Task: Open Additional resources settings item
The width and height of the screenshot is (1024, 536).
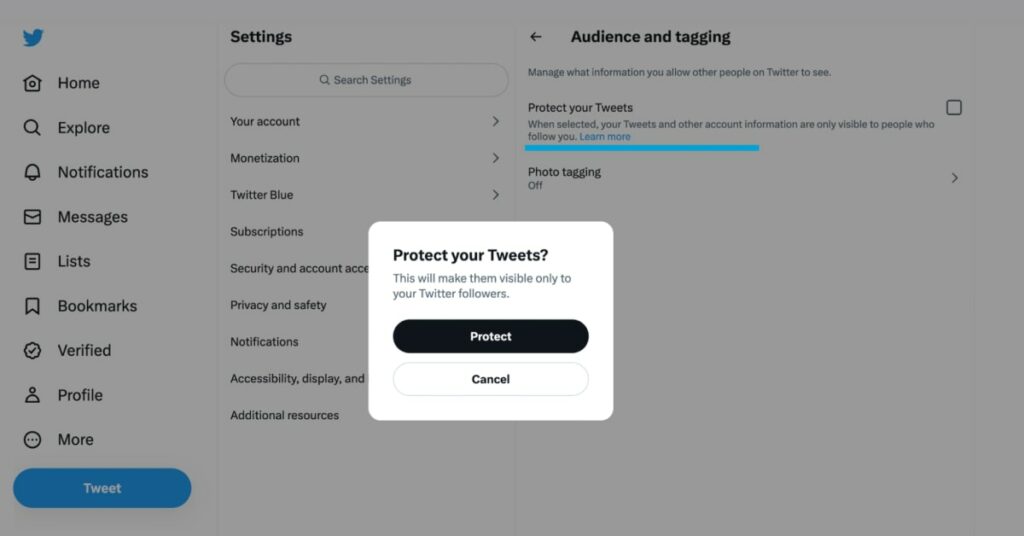Action: (x=285, y=415)
